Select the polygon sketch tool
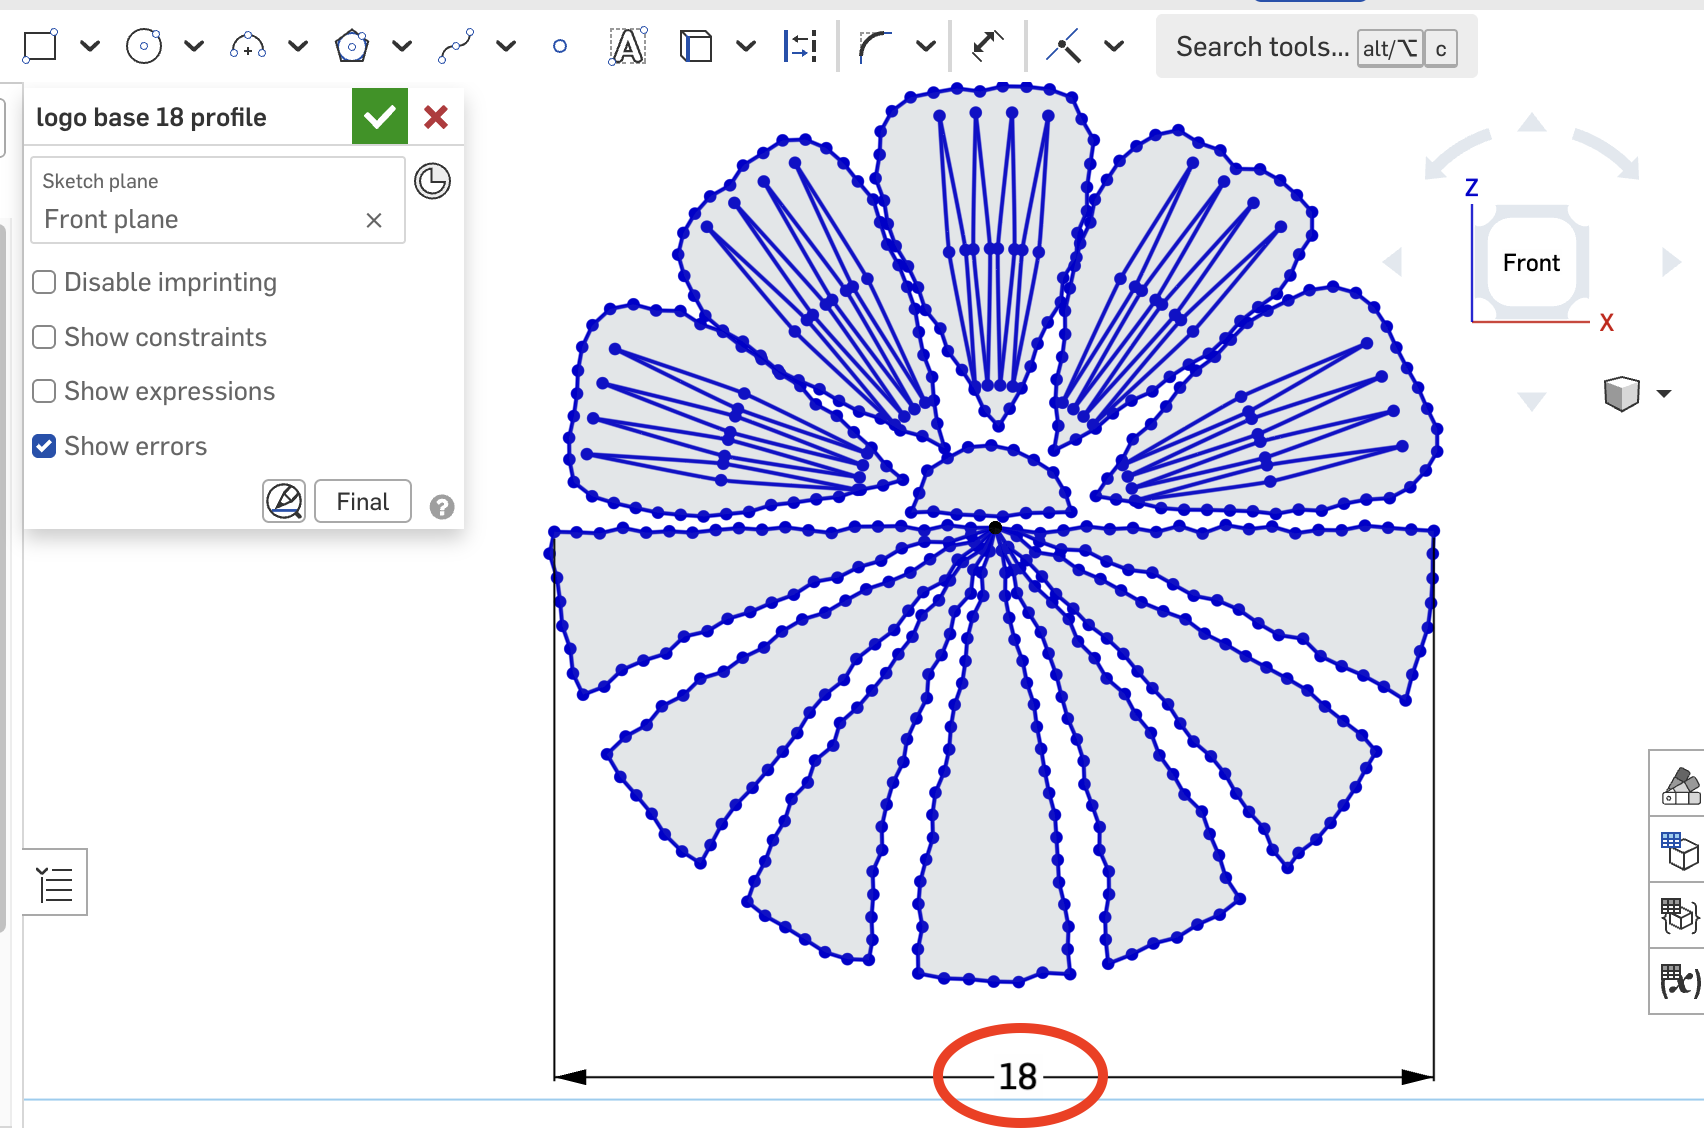Viewport: 1704px width, 1128px height. pos(351,46)
